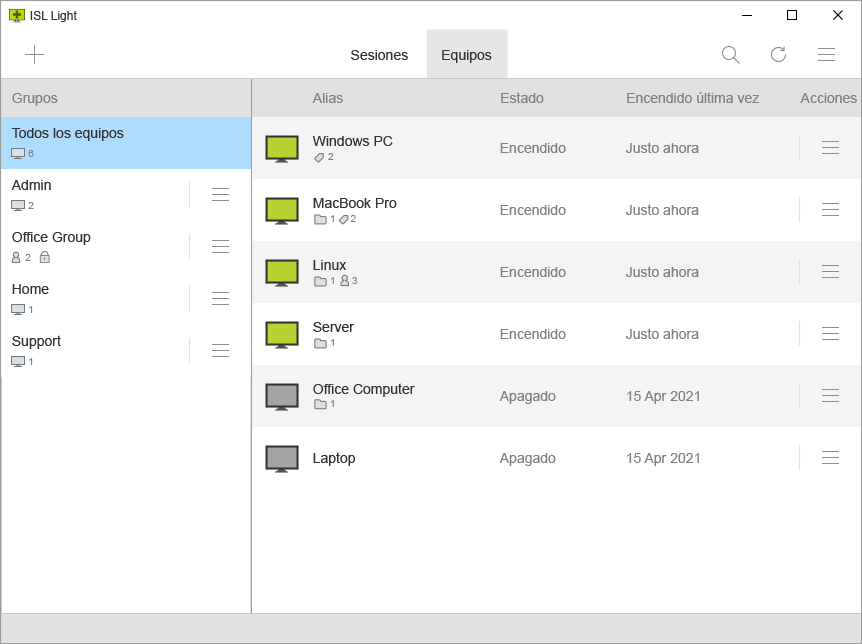Click the Encendido última vez column header
The image size is (862, 644).
coord(692,98)
